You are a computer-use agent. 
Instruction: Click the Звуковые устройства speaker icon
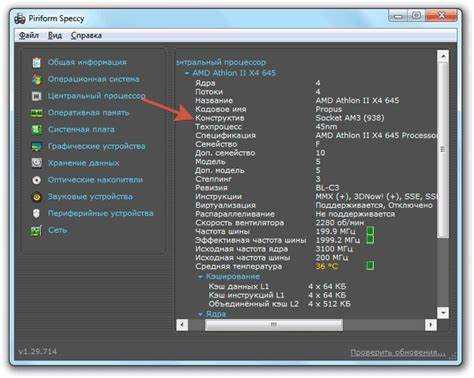[x=37, y=197]
